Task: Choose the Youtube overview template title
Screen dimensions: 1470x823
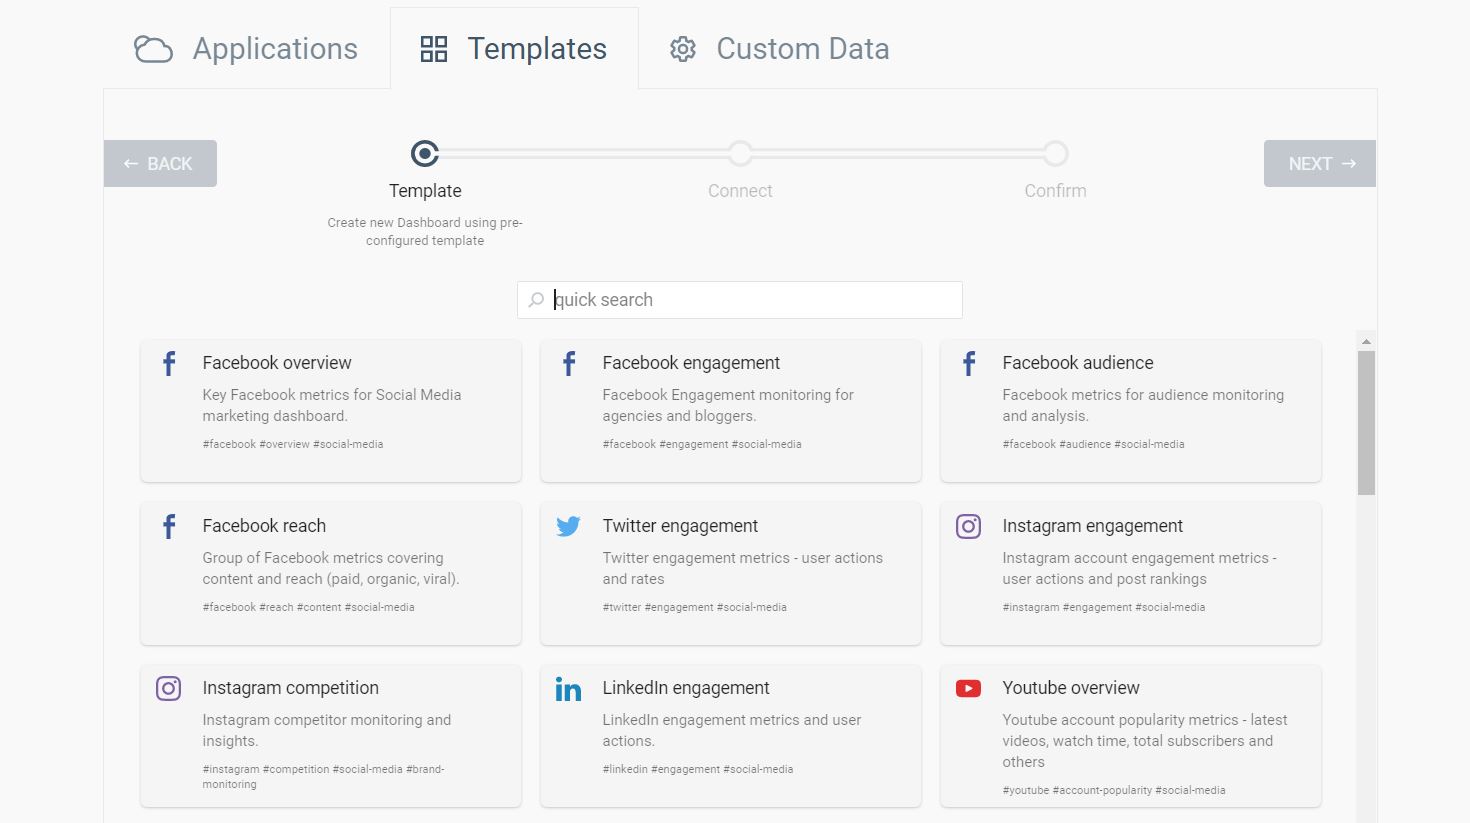Action: click(x=1071, y=688)
